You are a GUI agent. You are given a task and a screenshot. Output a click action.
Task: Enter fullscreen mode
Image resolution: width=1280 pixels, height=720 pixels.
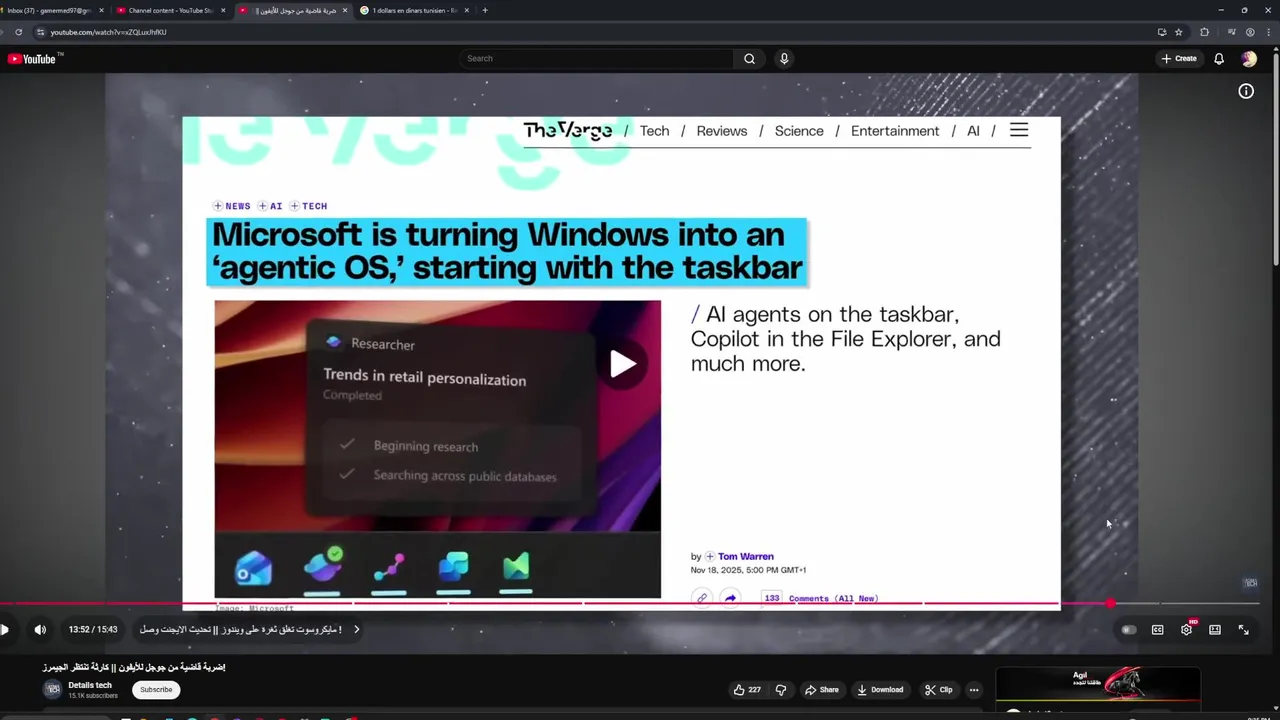[1243, 630]
